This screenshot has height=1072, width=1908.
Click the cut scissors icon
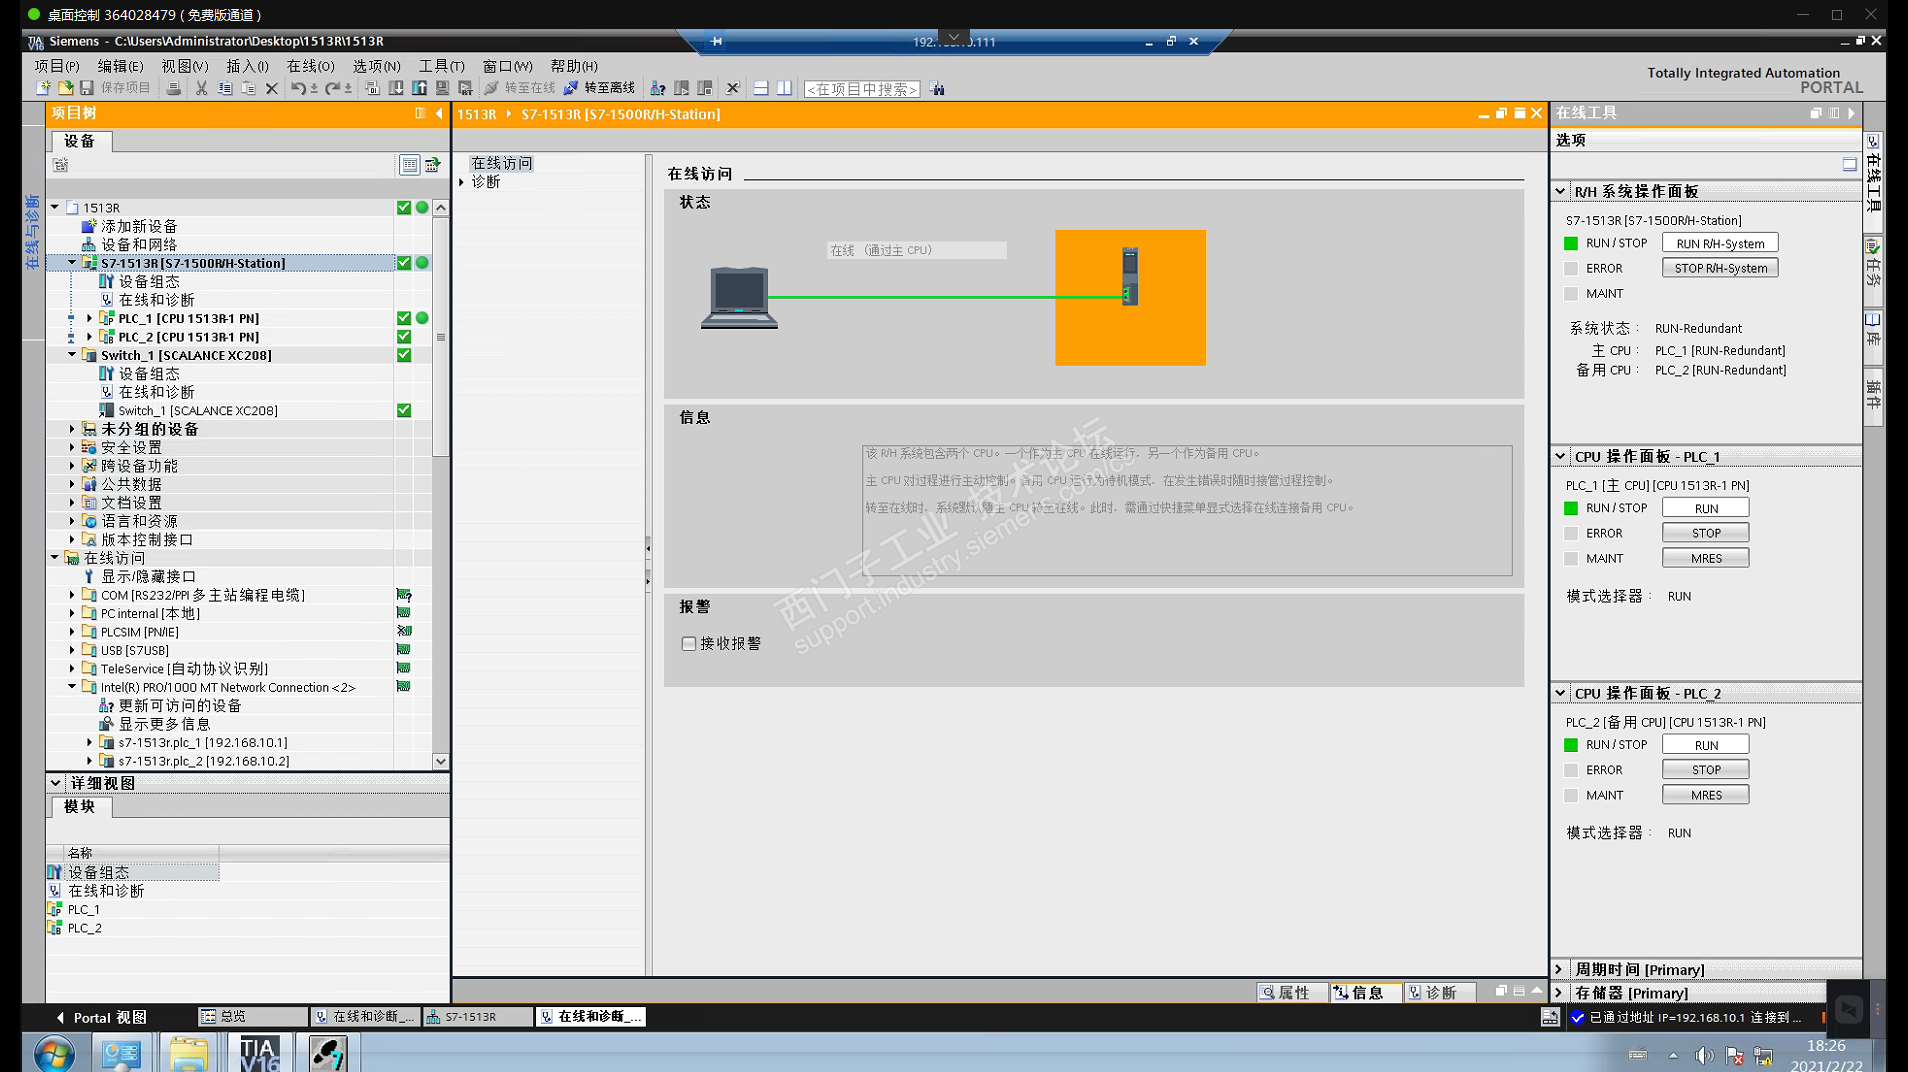pyautogui.click(x=201, y=88)
